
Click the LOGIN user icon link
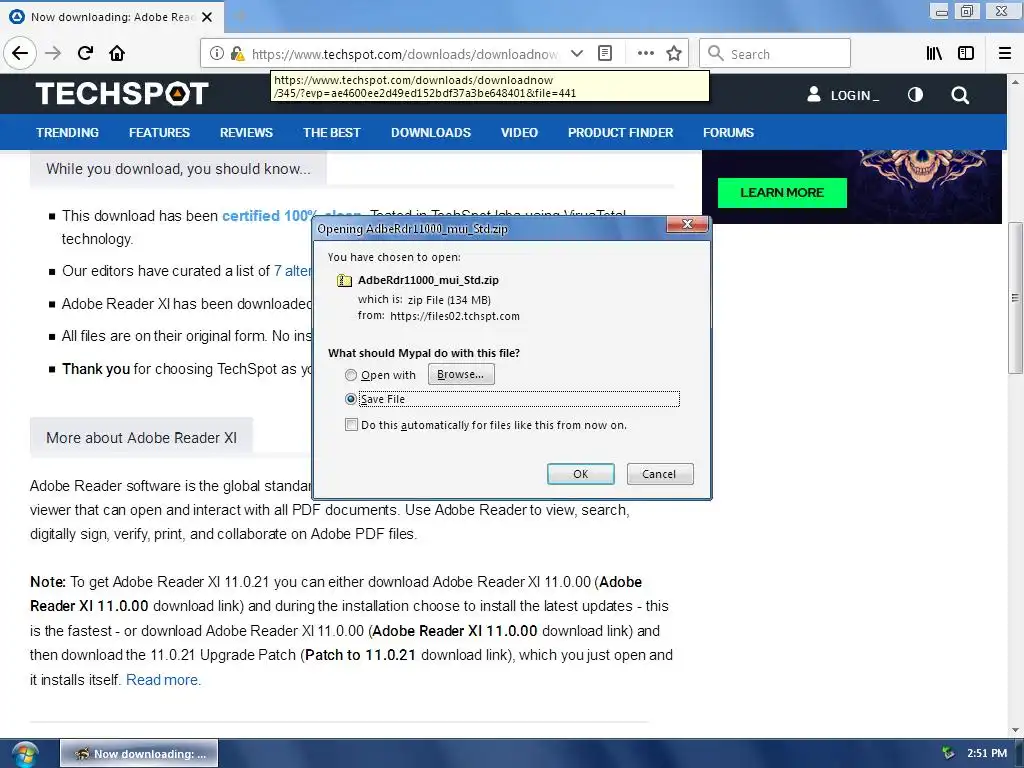843,95
